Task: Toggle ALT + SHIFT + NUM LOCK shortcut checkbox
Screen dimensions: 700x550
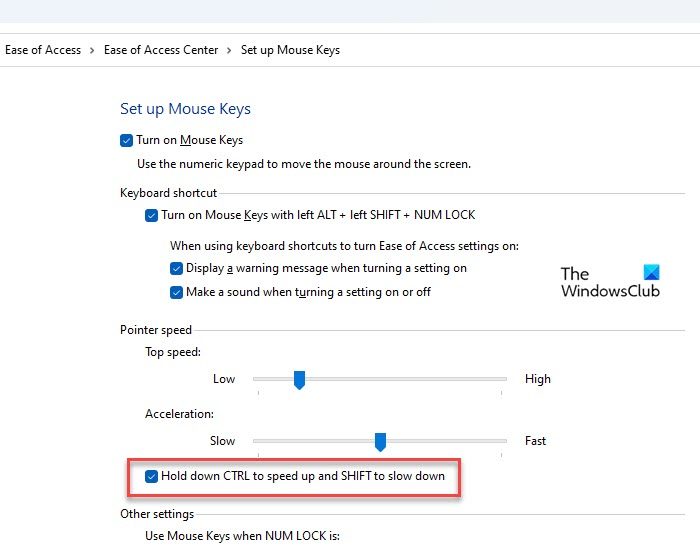Action: pyautogui.click(x=151, y=216)
